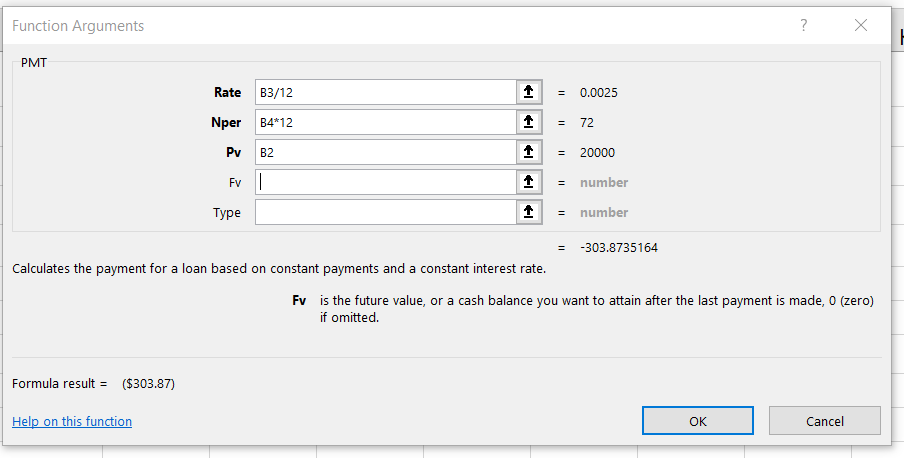
Task: Click the bold Rate argument label
Action: coord(227,92)
